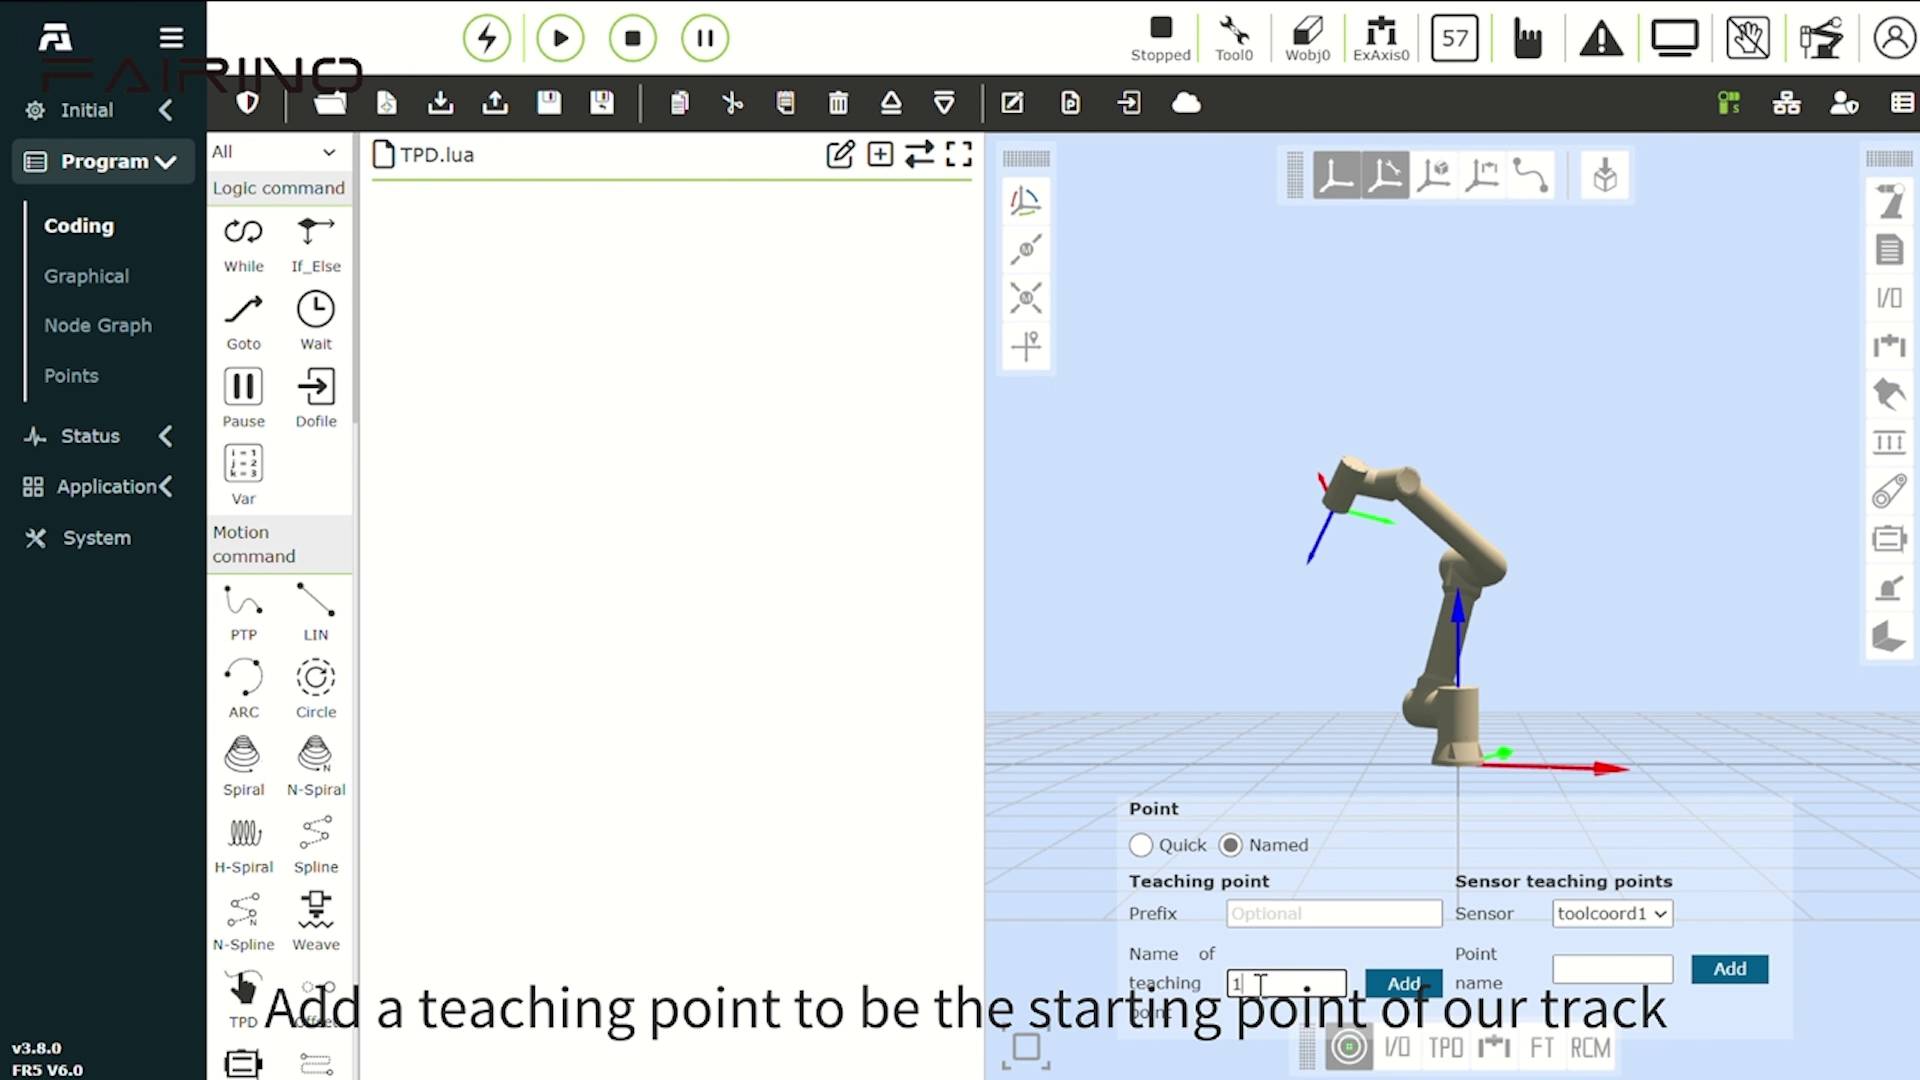This screenshot has width=1920, height=1080.
Task: Choose the Spiral motion command icon
Action: coord(243,755)
